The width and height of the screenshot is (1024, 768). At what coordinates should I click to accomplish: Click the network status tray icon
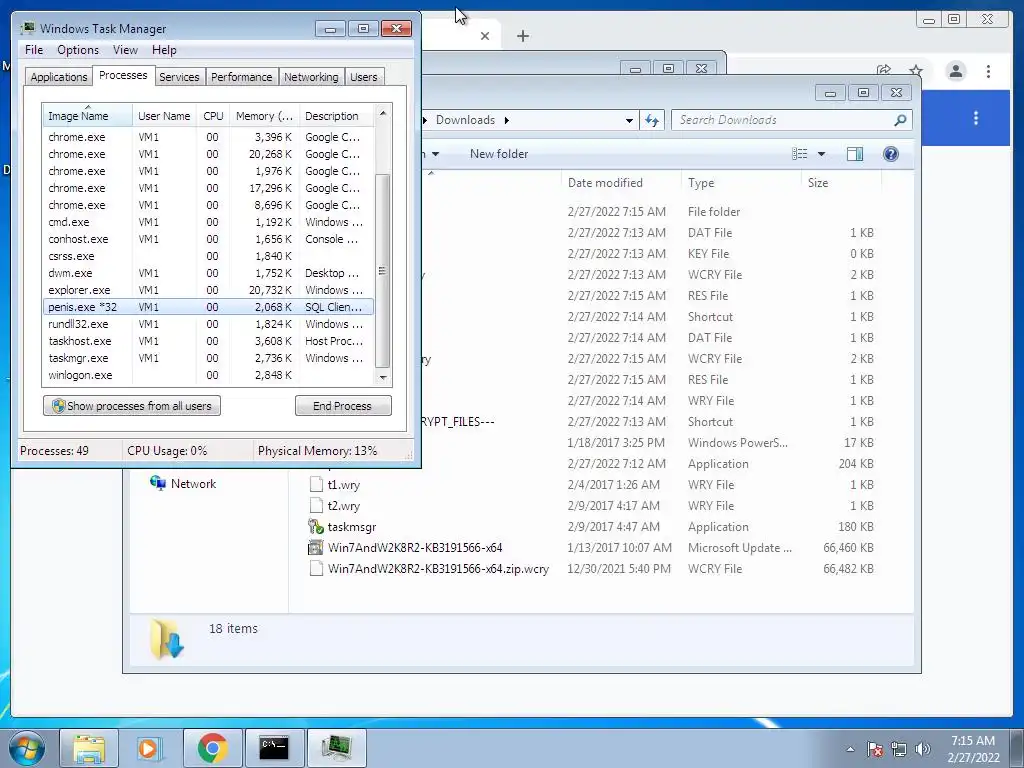click(899, 749)
